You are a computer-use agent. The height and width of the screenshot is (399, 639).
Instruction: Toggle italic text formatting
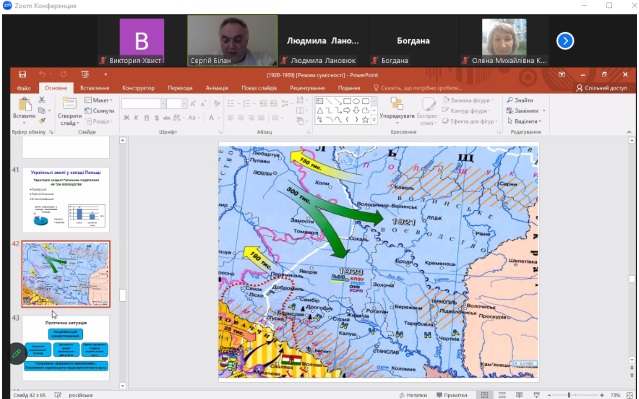tap(136, 118)
